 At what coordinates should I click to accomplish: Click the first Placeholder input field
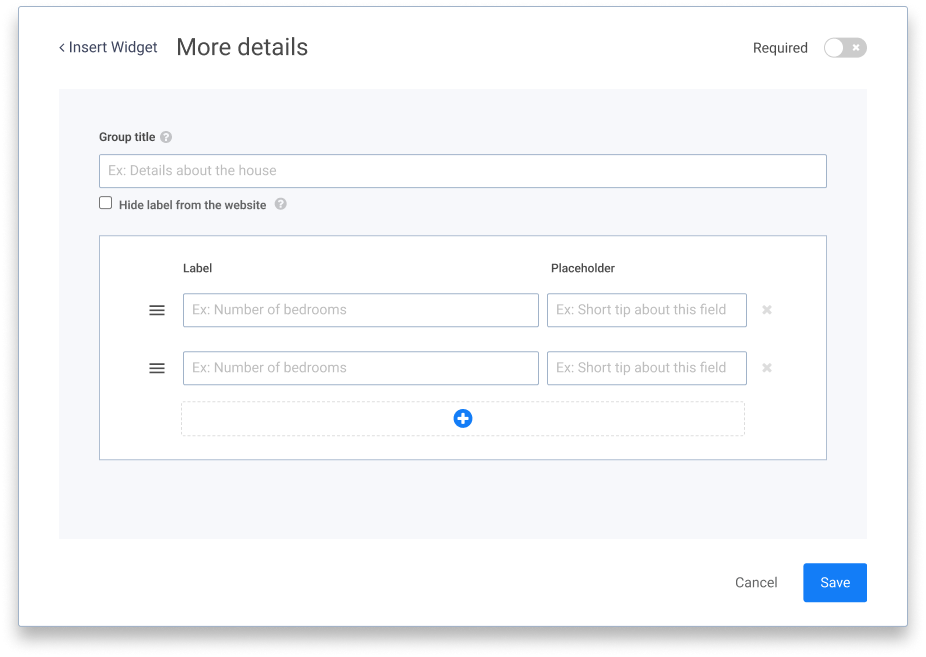[646, 310]
